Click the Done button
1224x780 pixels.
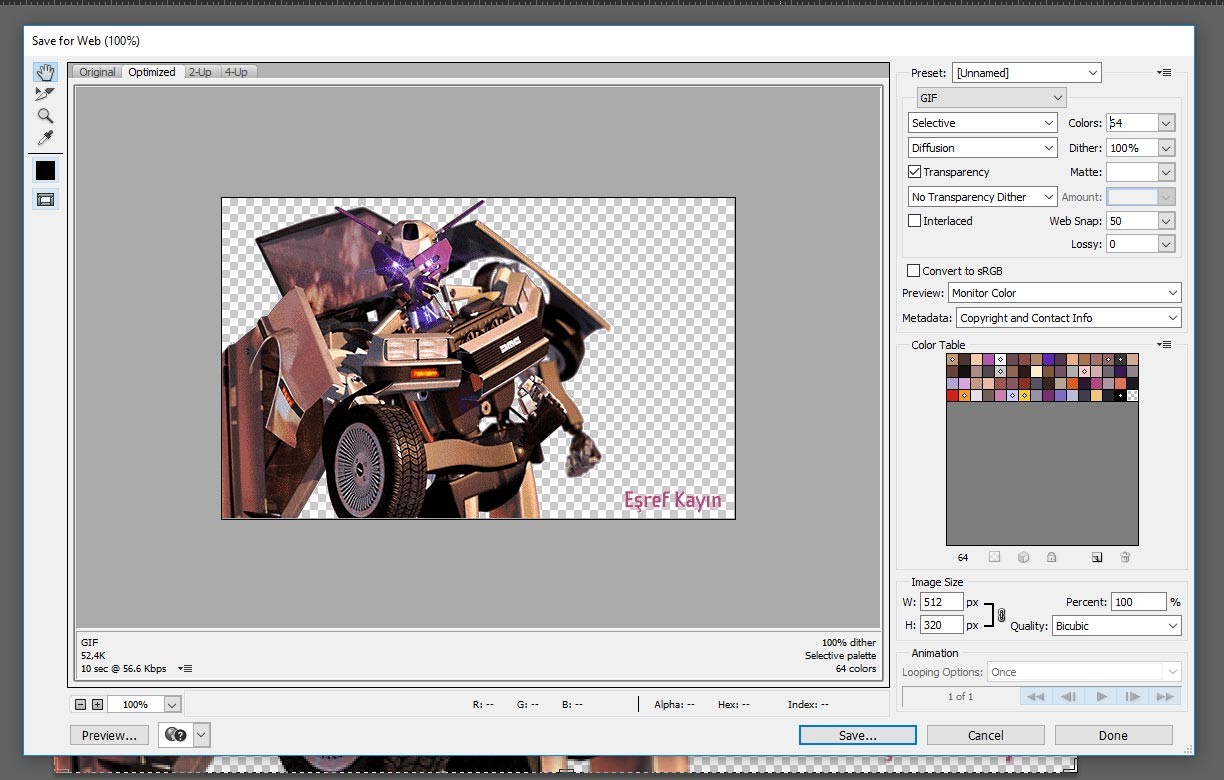tap(1114, 735)
